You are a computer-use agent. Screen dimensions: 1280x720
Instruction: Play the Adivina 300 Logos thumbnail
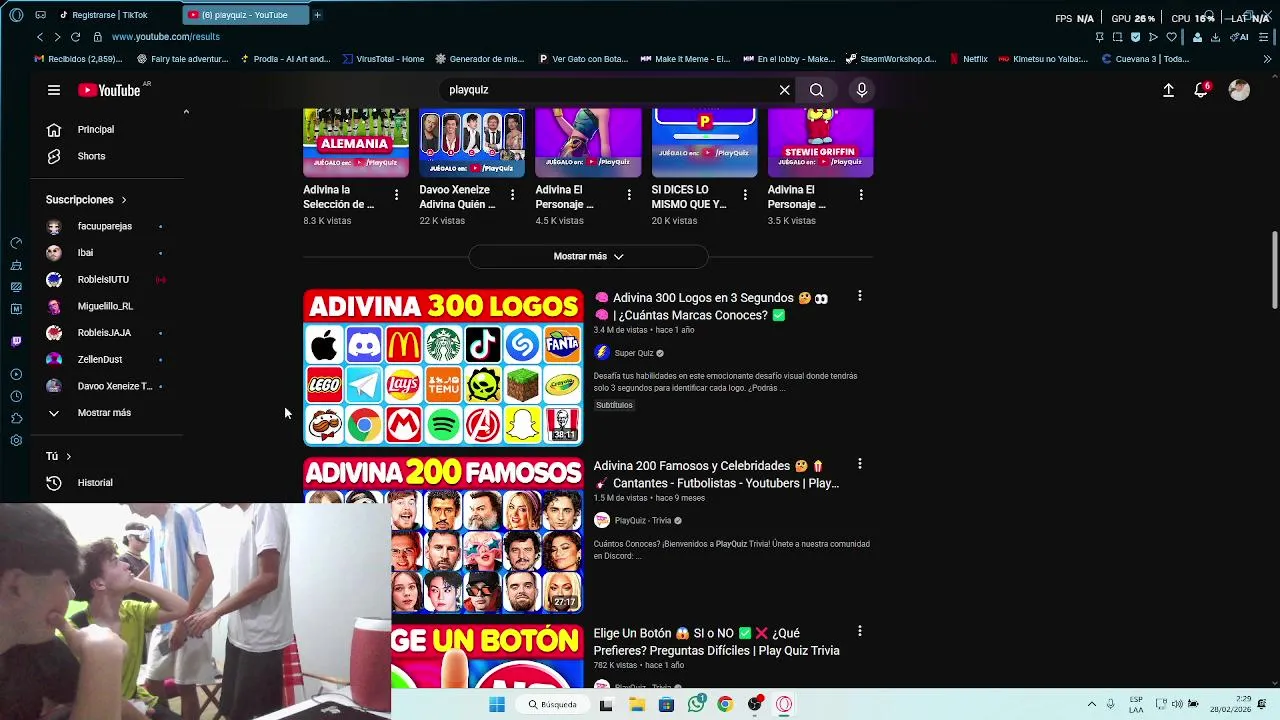point(443,367)
